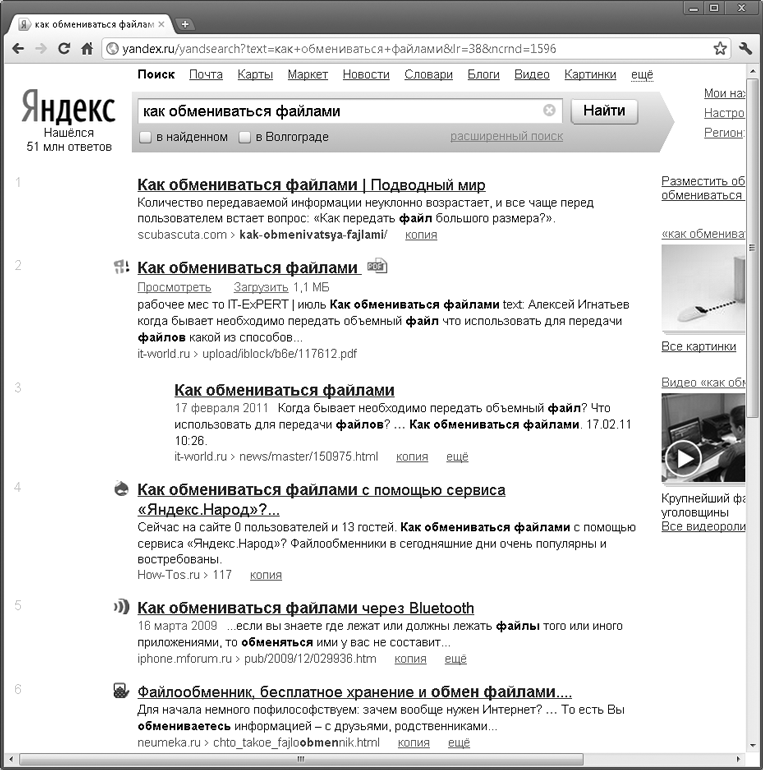The image size is (763, 770).
Task: Open the "расширенный поиск" link
Action: [506, 136]
